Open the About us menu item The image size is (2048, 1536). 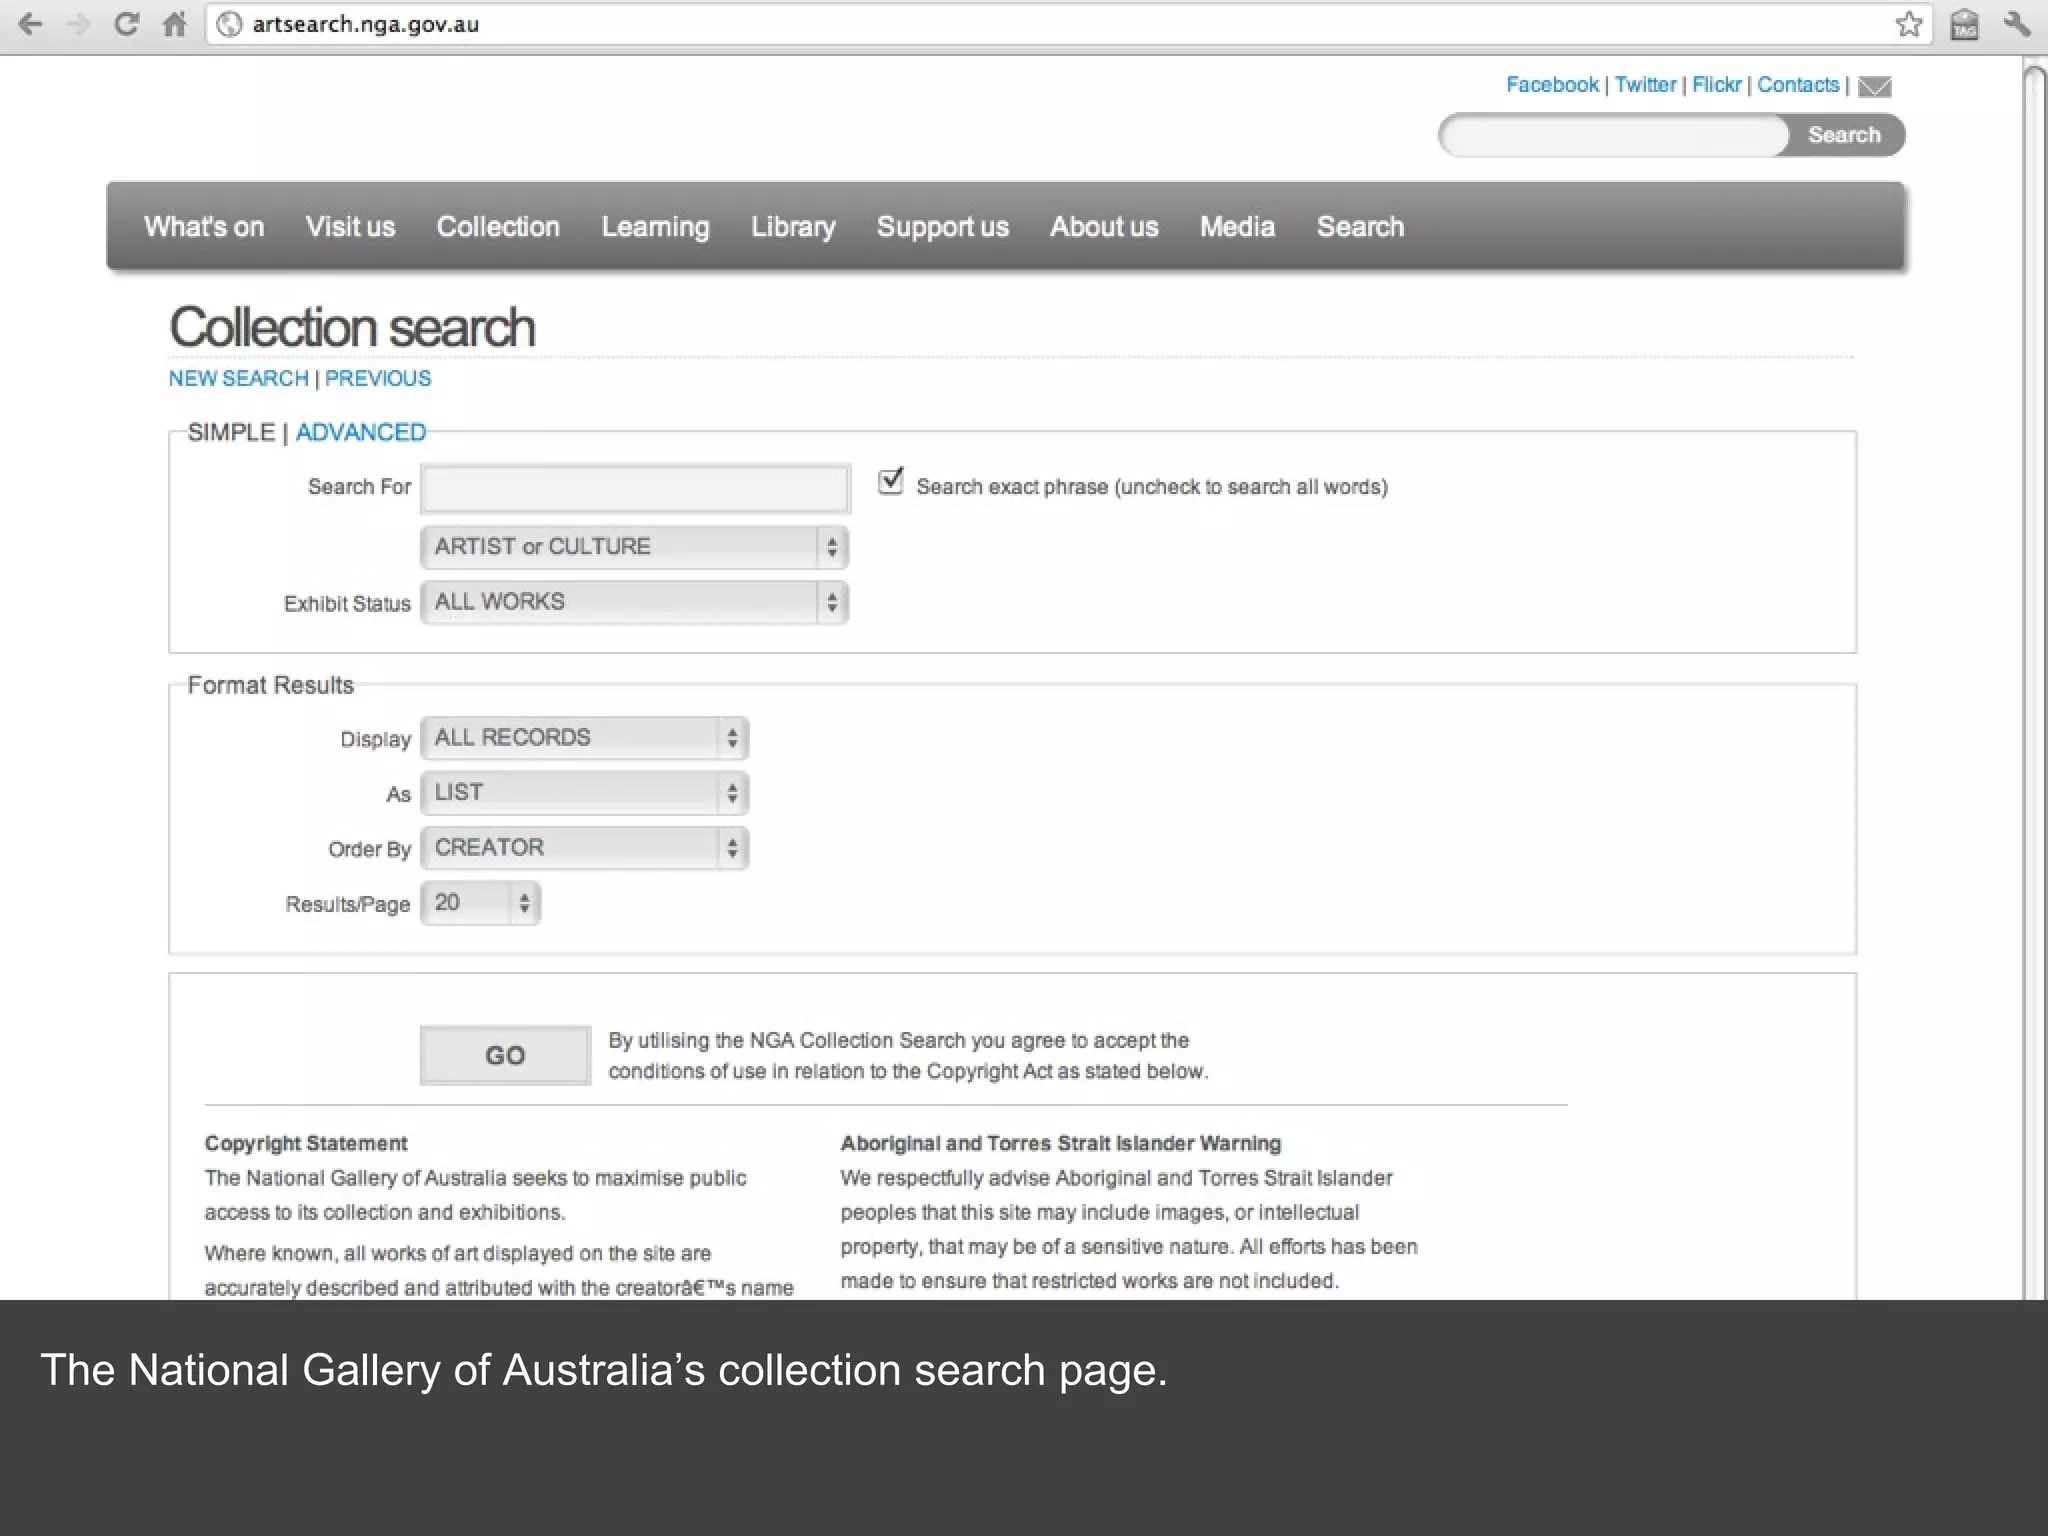point(1104,227)
